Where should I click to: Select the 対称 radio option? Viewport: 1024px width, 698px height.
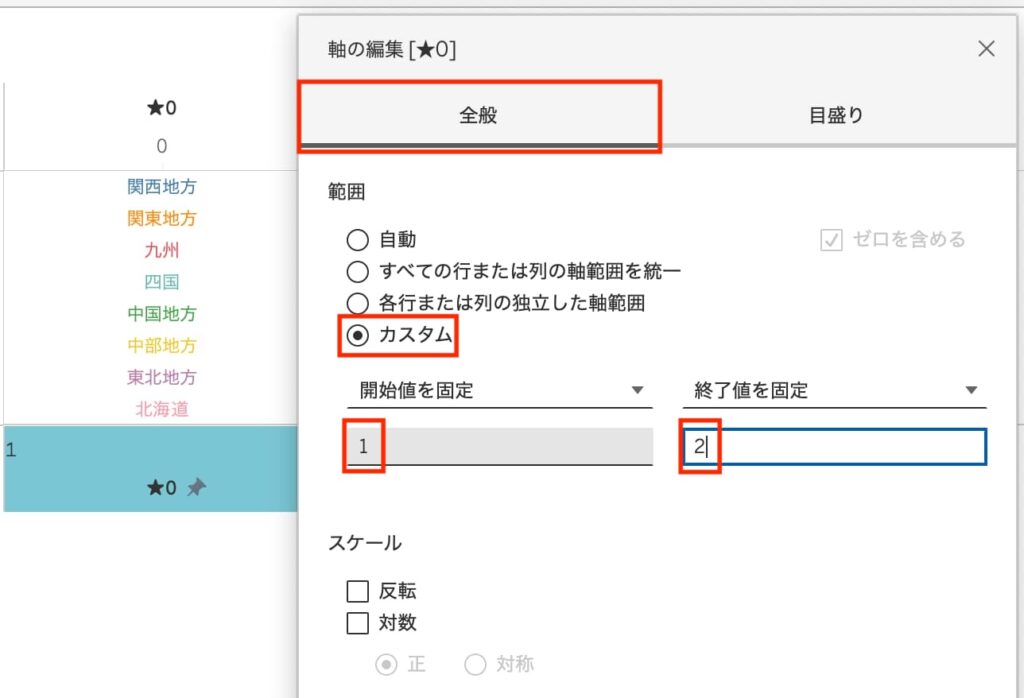475,664
